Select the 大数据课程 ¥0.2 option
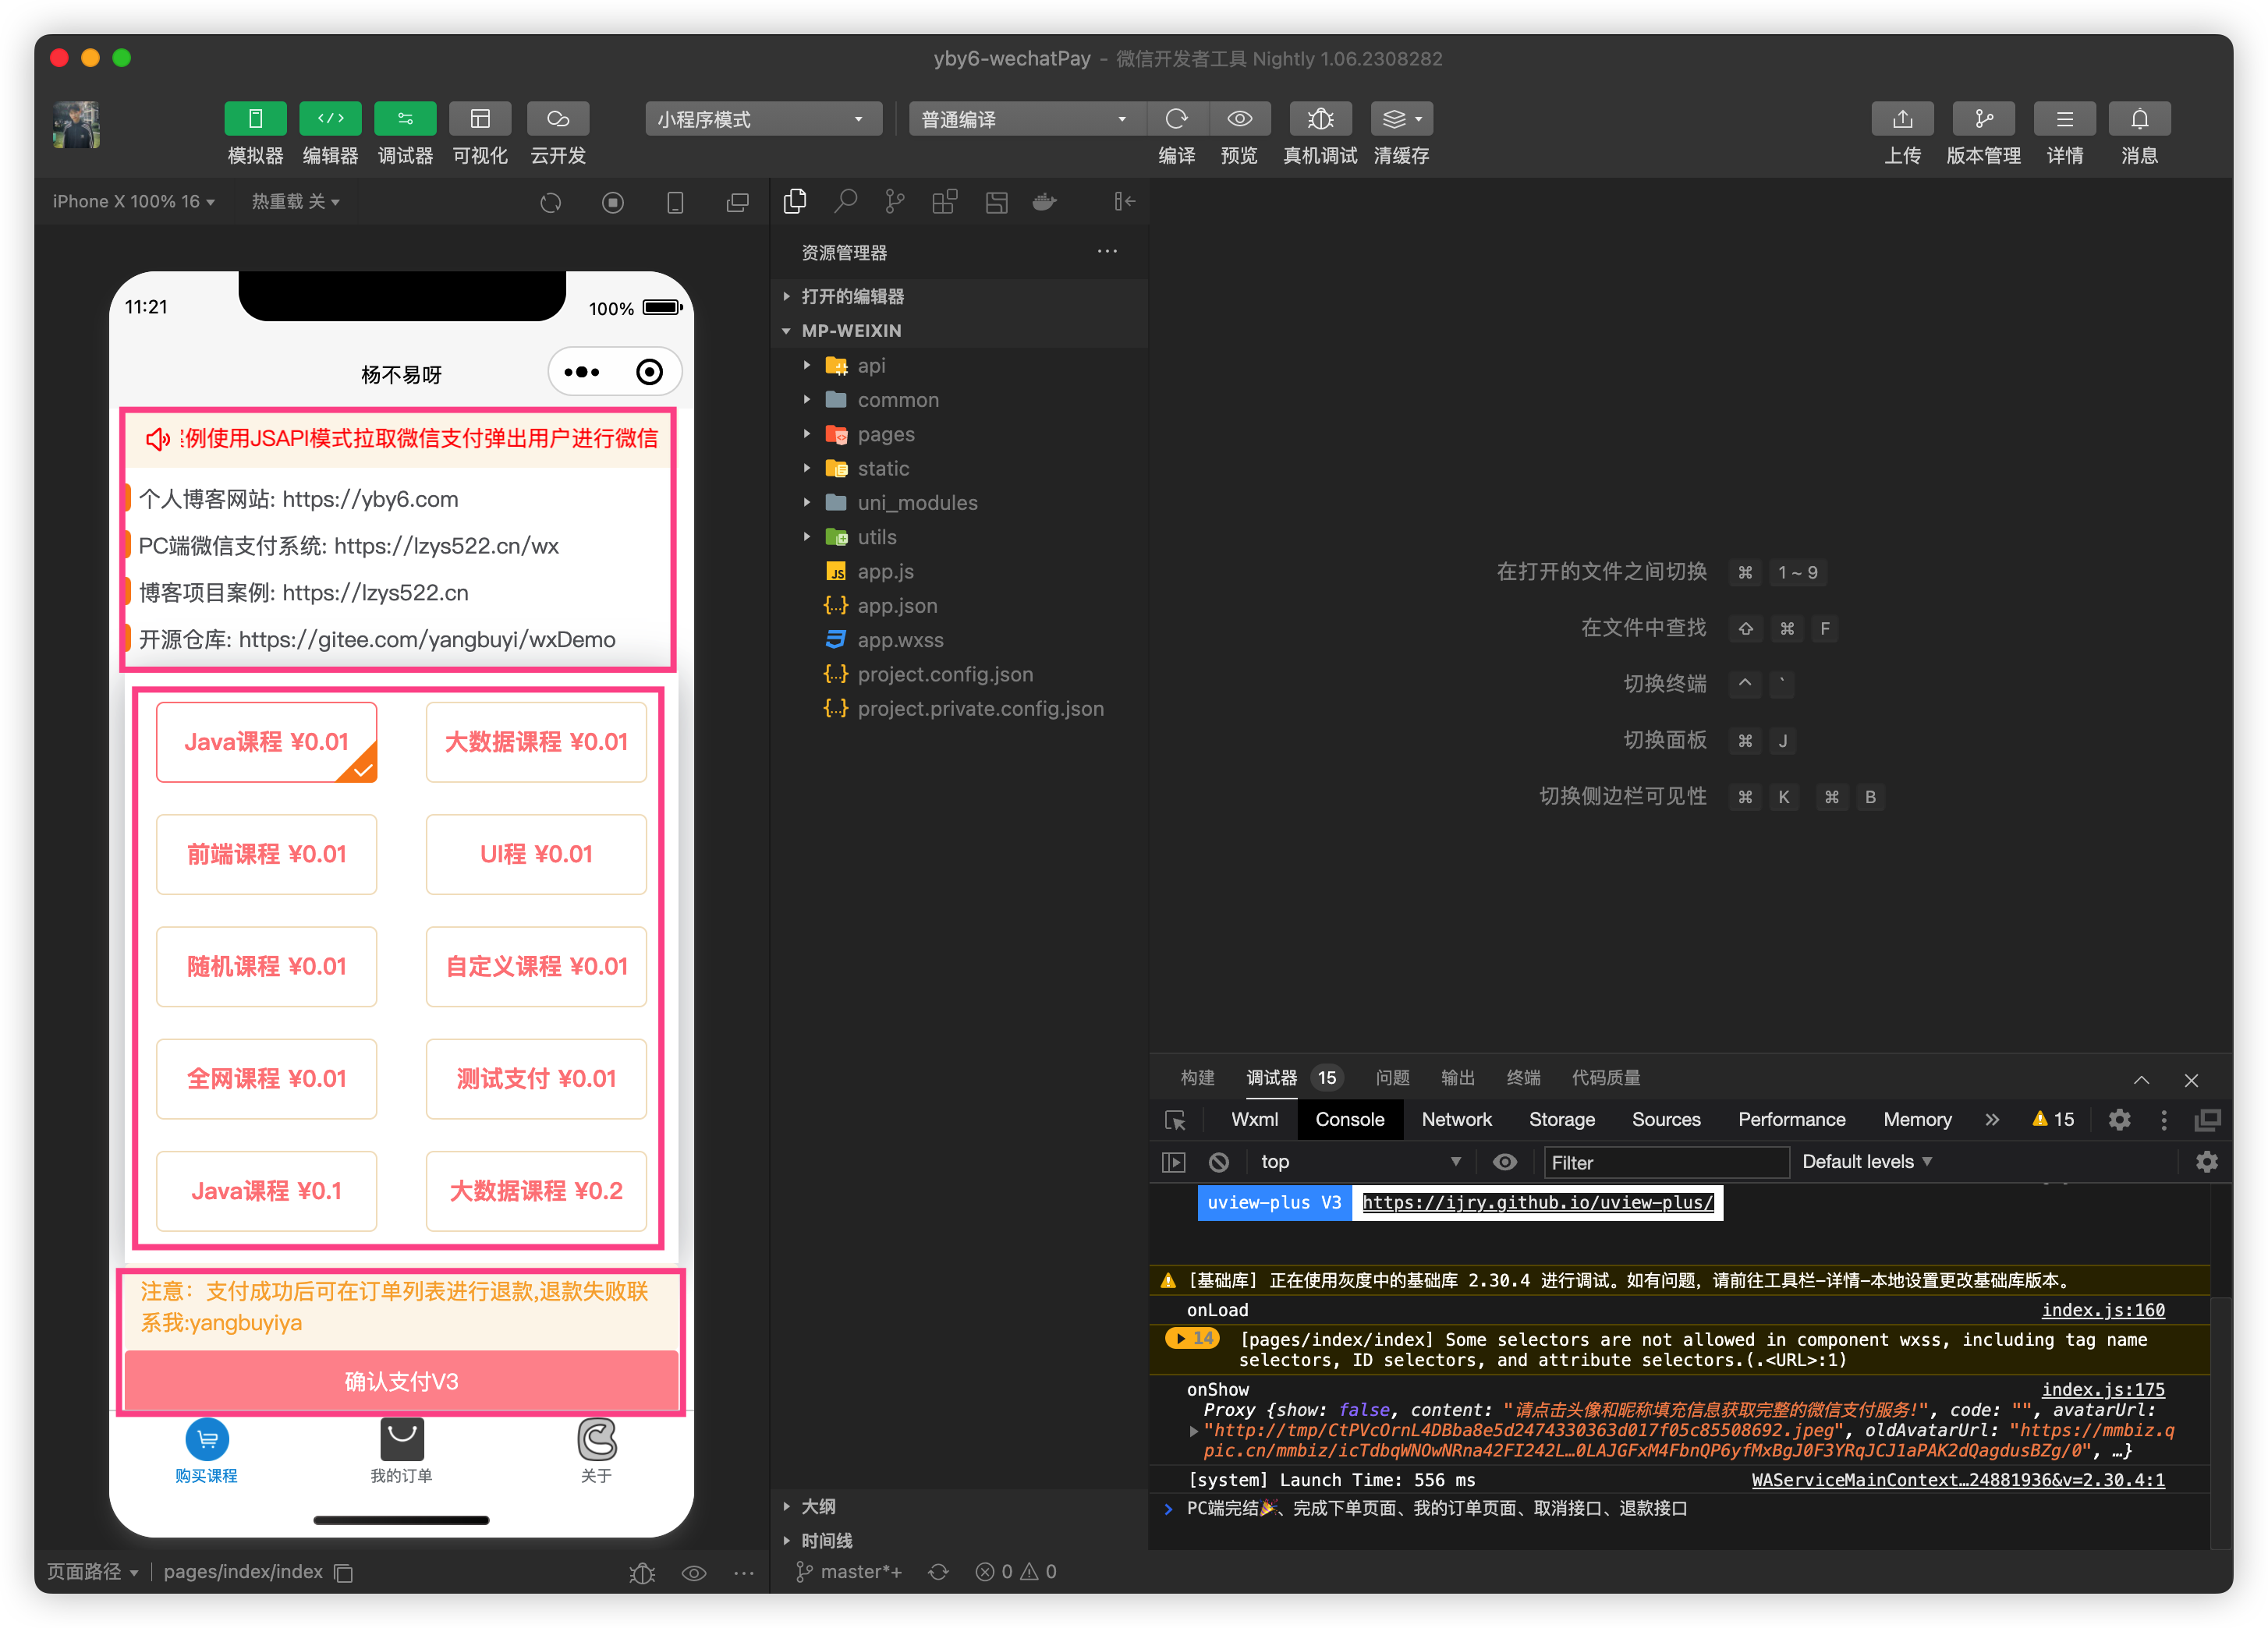Screen dimensions: 2268x1628 tap(536, 1191)
